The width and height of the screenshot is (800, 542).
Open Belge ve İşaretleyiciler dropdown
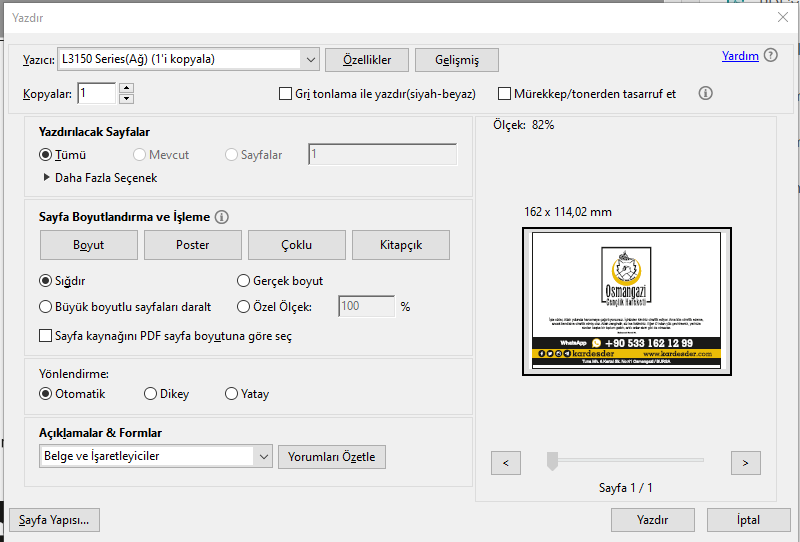tap(156, 456)
